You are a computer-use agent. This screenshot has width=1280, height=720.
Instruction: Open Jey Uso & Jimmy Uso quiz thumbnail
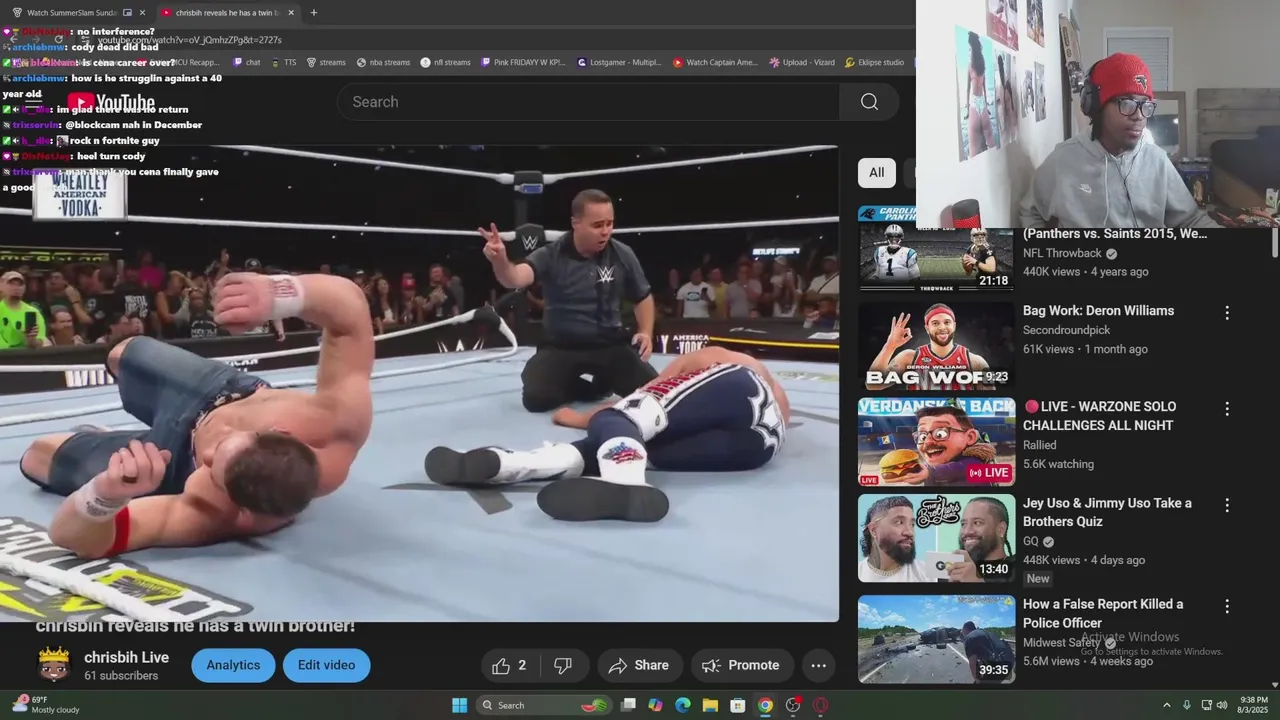(x=936, y=538)
